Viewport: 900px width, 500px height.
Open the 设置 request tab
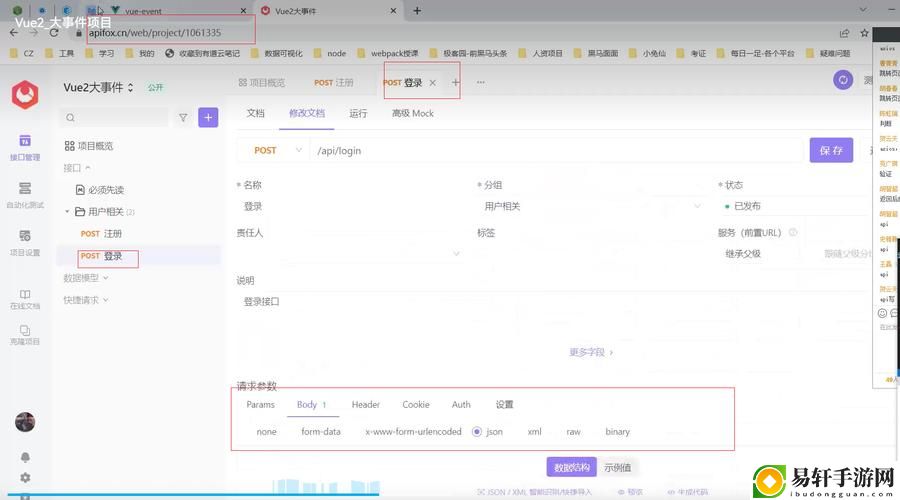[505, 405]
